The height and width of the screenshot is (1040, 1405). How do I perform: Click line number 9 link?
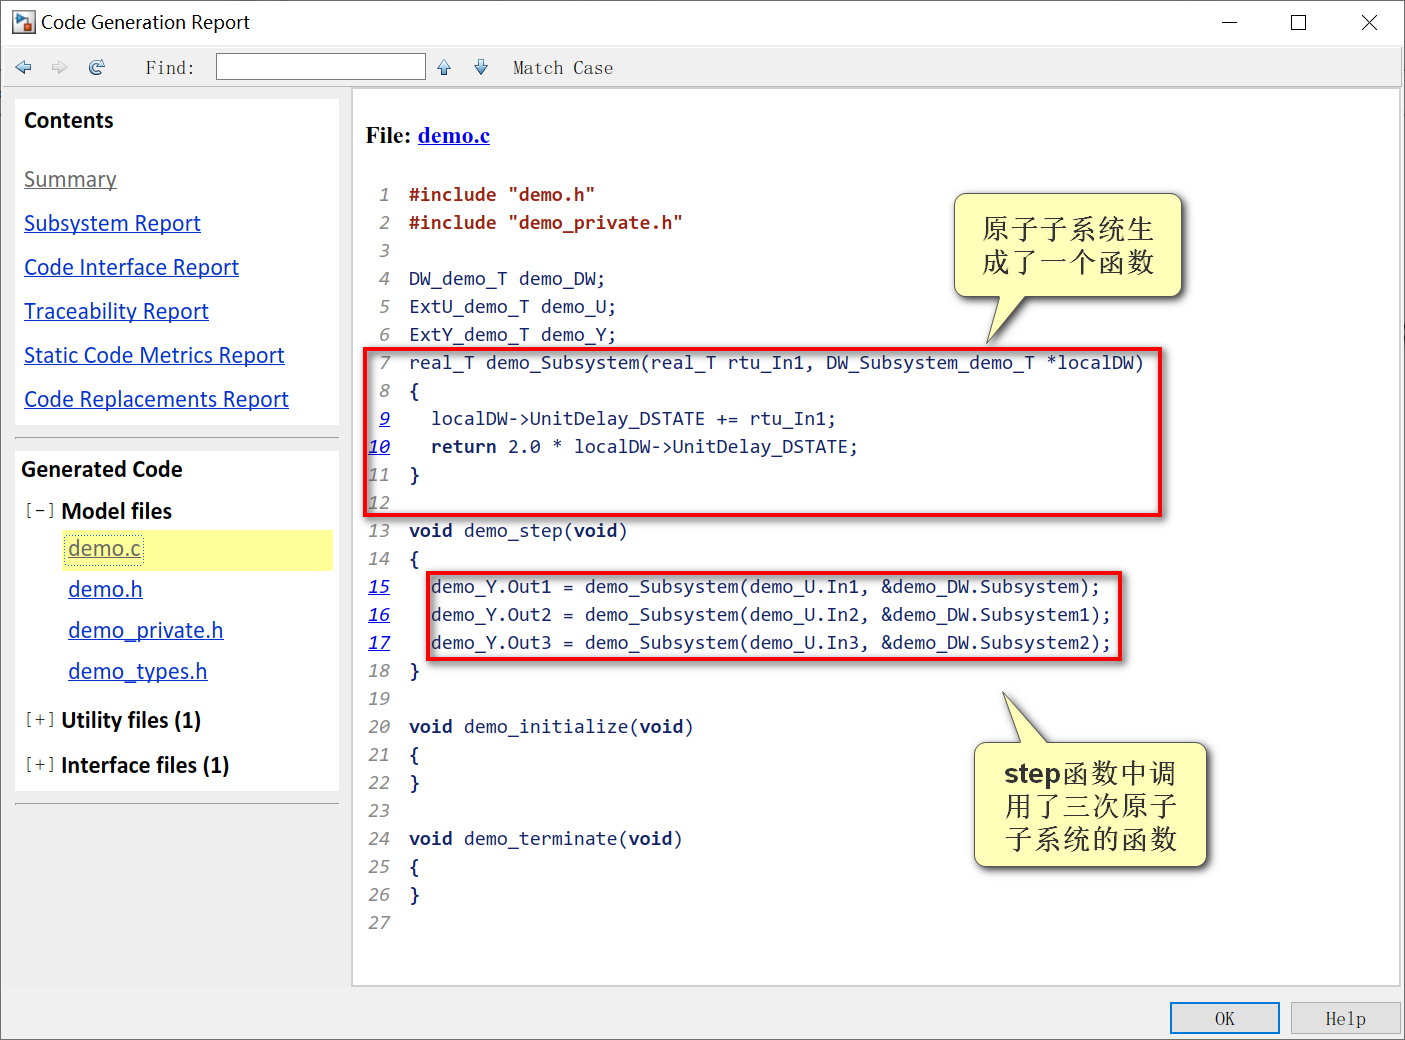384,419
